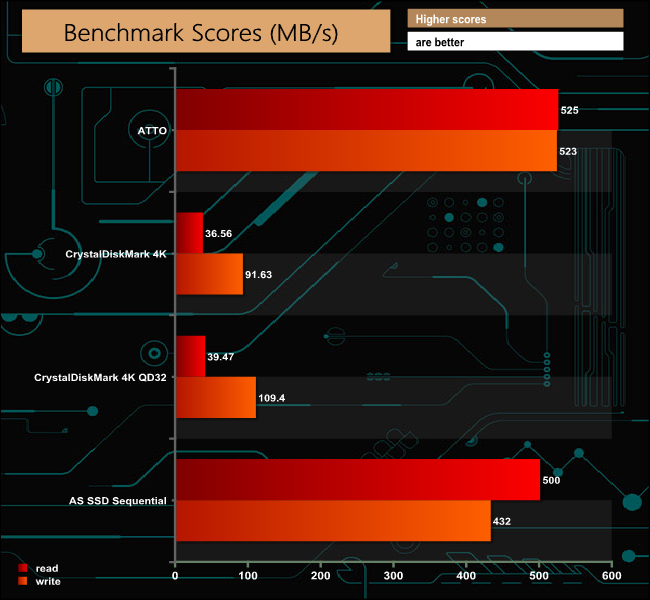This screenshot has height=600, width=650.
Task: Select the AS SSD Sequential label
Action: tap(117, 500)
